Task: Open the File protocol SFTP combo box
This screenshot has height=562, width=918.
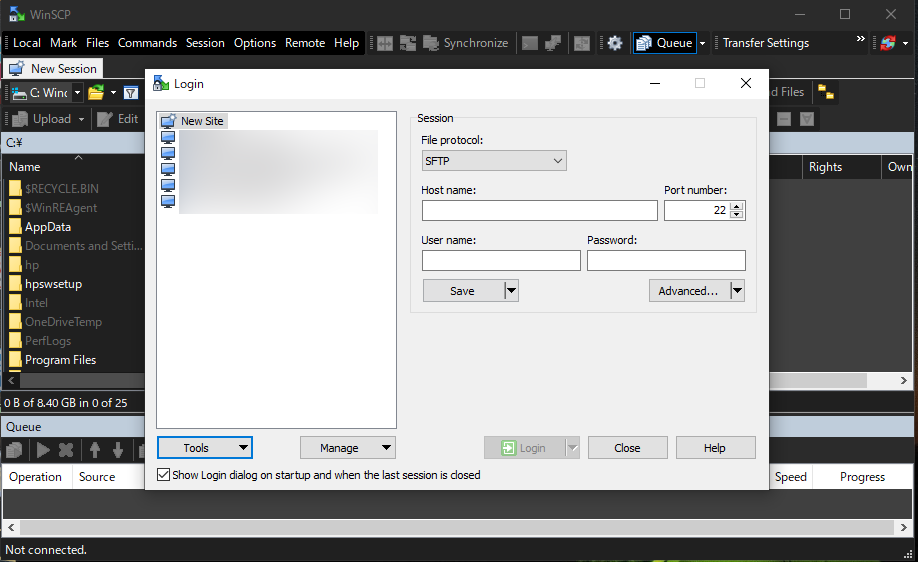Action: [x=494, y=161]
